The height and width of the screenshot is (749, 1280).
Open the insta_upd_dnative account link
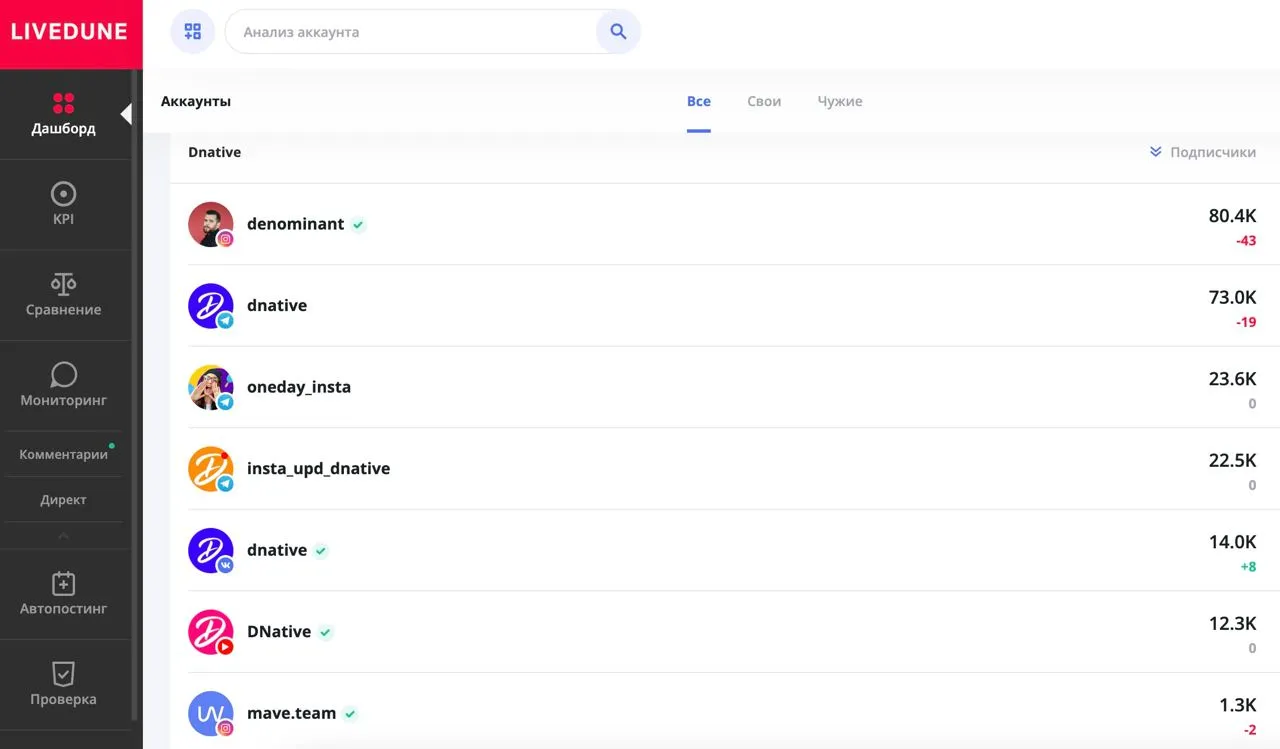point(319,468)
